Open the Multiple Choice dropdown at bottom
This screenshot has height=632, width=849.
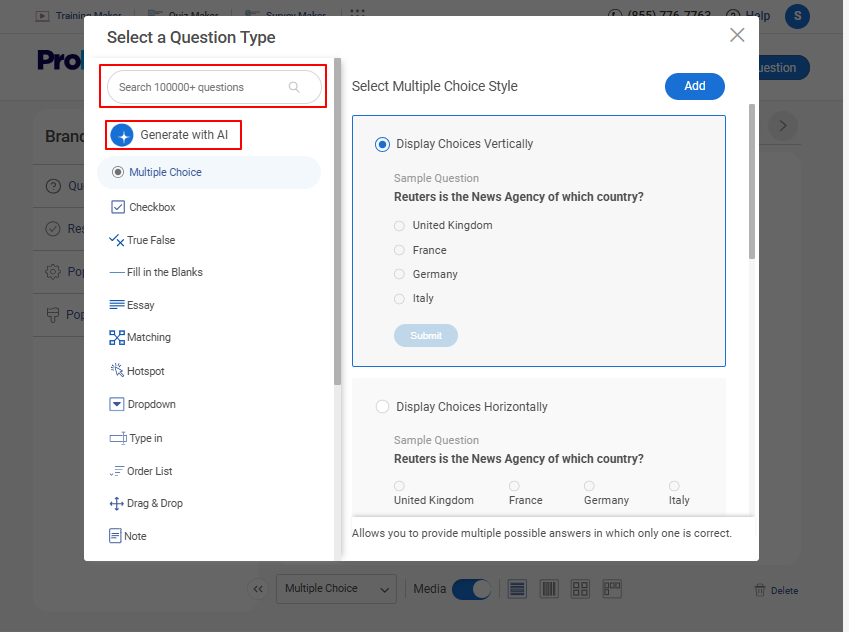click(335, 589)
